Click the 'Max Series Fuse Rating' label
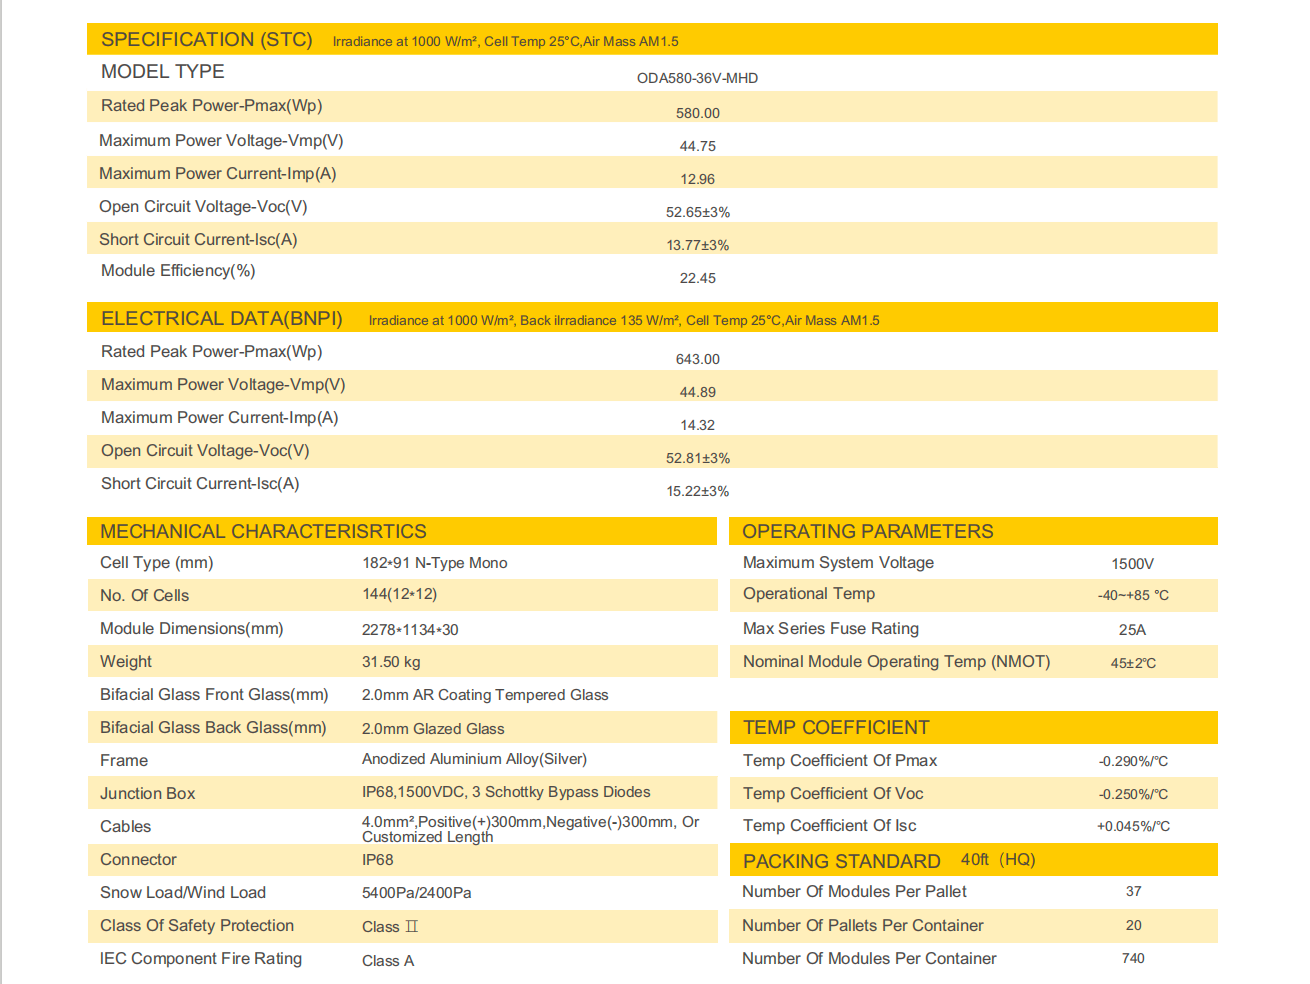 (831, 629)
